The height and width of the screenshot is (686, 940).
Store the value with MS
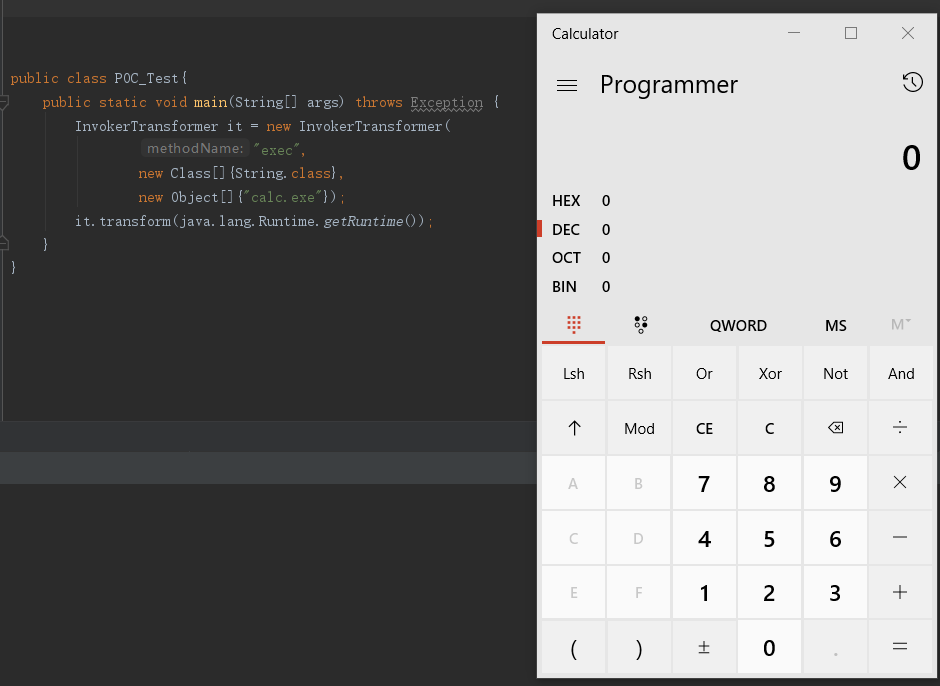(835, 326)
